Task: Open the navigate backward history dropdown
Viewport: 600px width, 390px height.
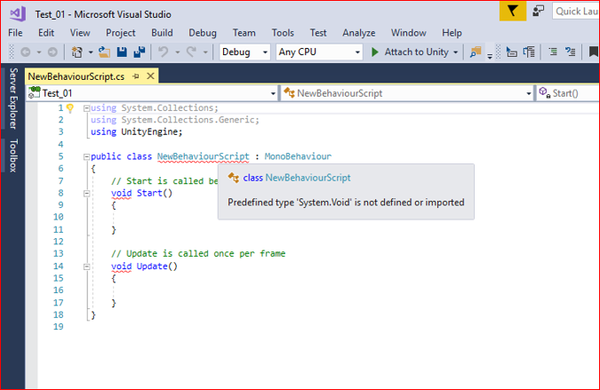Action: (39, 52)
